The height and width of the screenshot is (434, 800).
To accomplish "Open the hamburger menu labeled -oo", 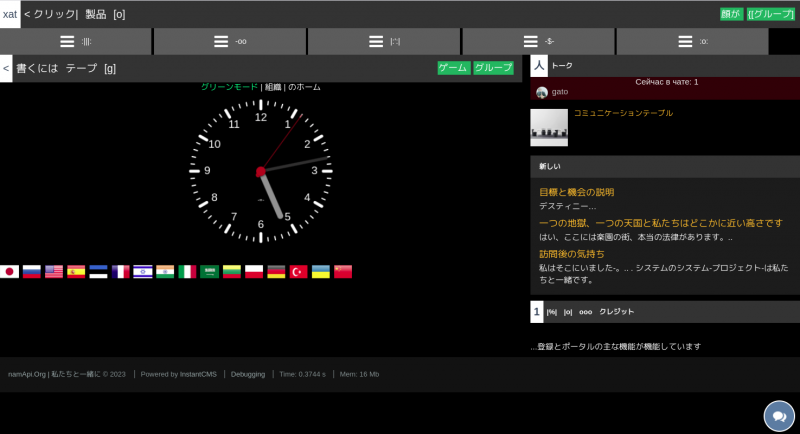I will click(230, 41).
